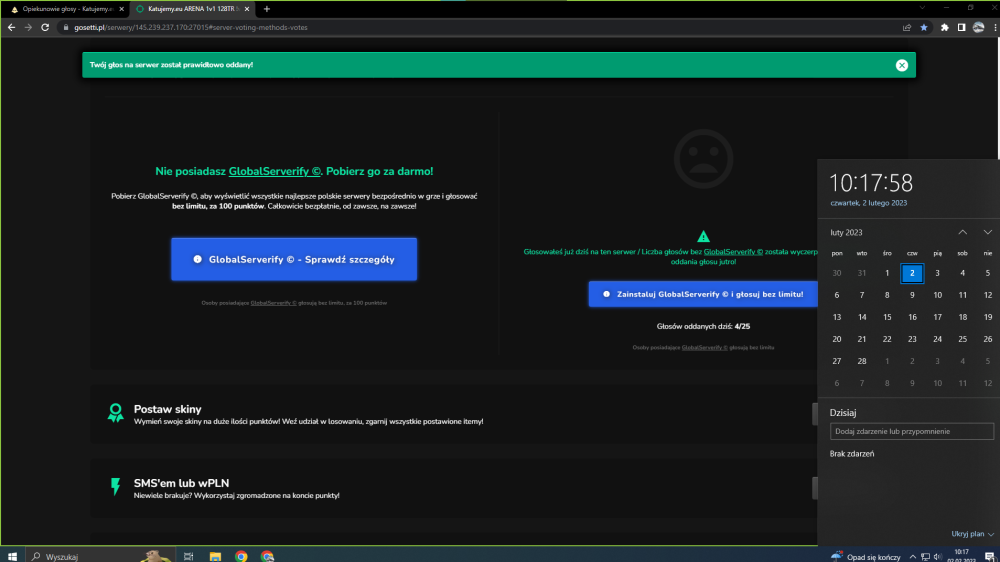The width and height of the screenshot is (1000, 562).
Task: Open the Chrome profile avatar
Action: pos(978,27)
